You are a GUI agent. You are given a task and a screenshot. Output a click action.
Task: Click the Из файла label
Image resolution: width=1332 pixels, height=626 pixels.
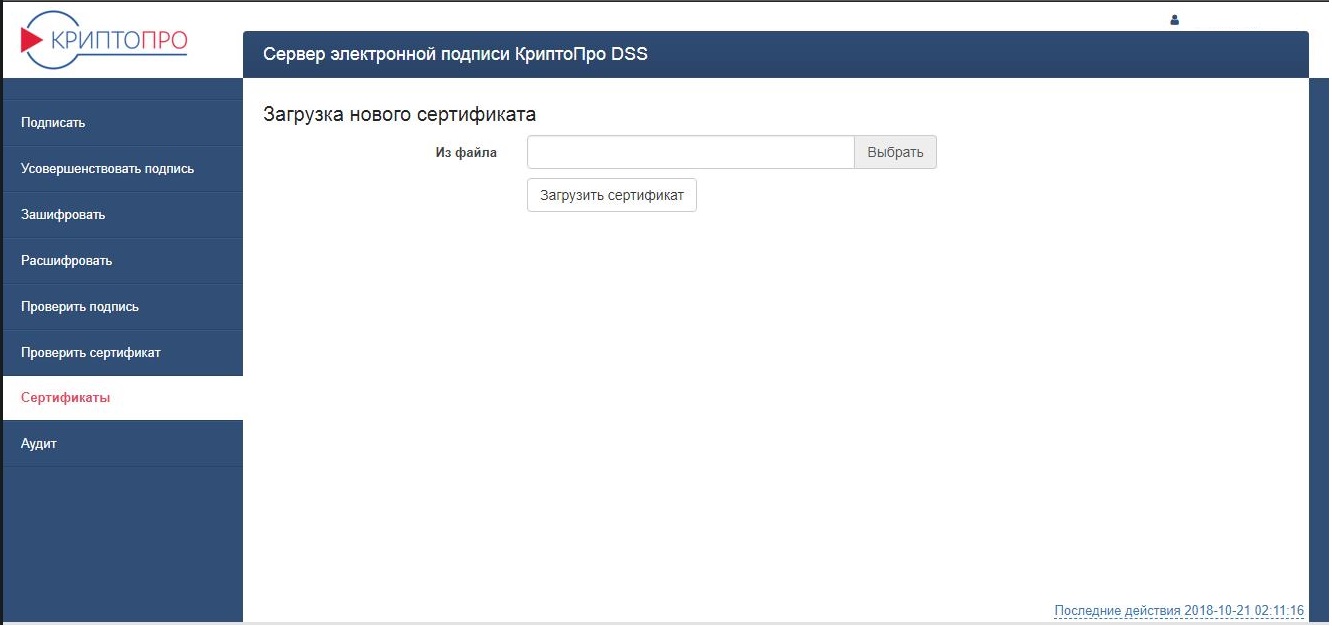click(x=466, y=153)
